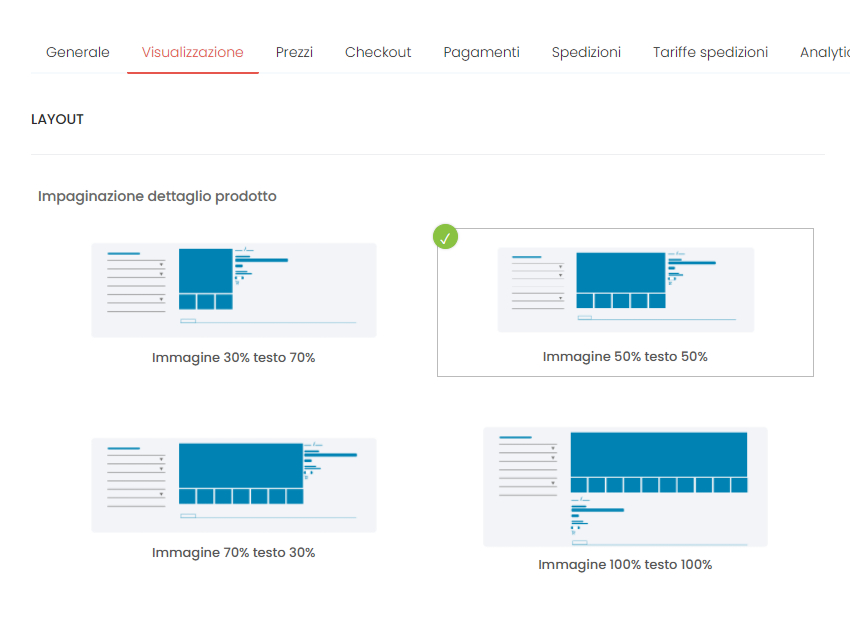This screenshot has width=850, height=638.
Task: Open the Checkout settings tab
Action: (378, 52)
